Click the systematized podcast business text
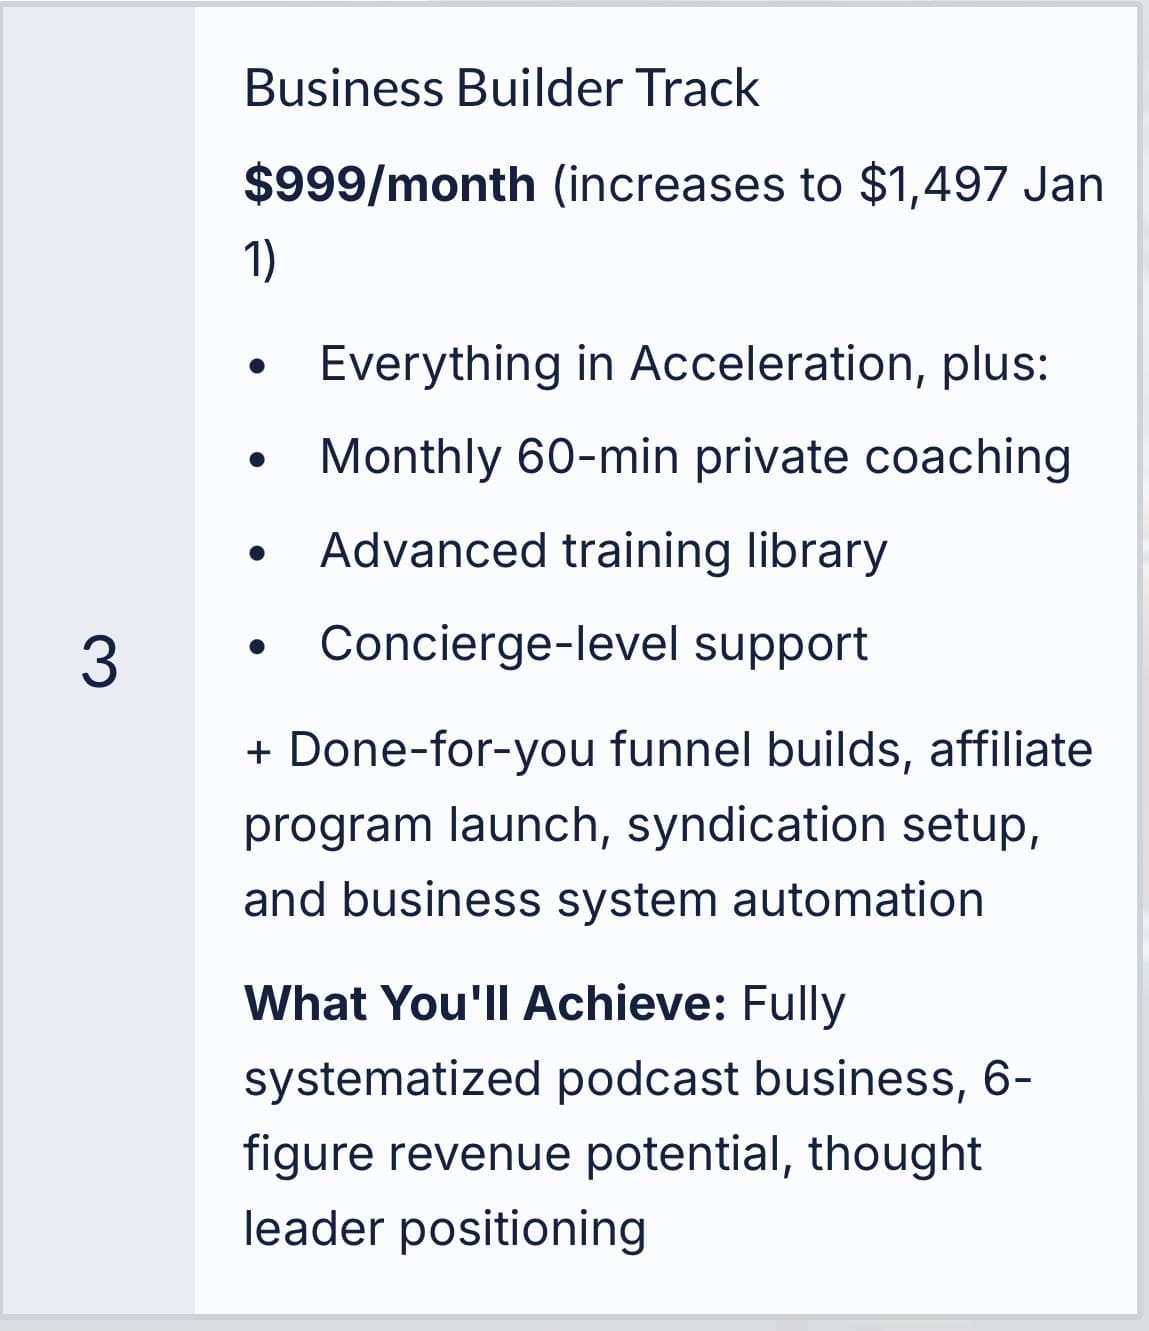 pos(604,1079)
